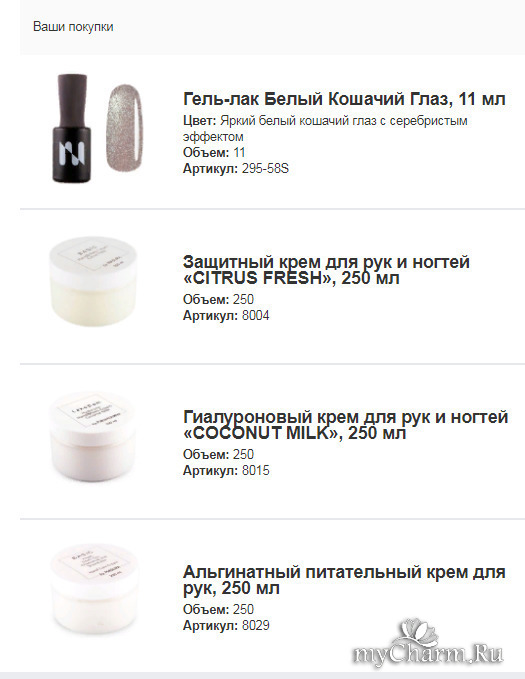Viewport: 525px width, 679px height.
Task: Click the Ваши покупки section header
Action: pos(73,27)
